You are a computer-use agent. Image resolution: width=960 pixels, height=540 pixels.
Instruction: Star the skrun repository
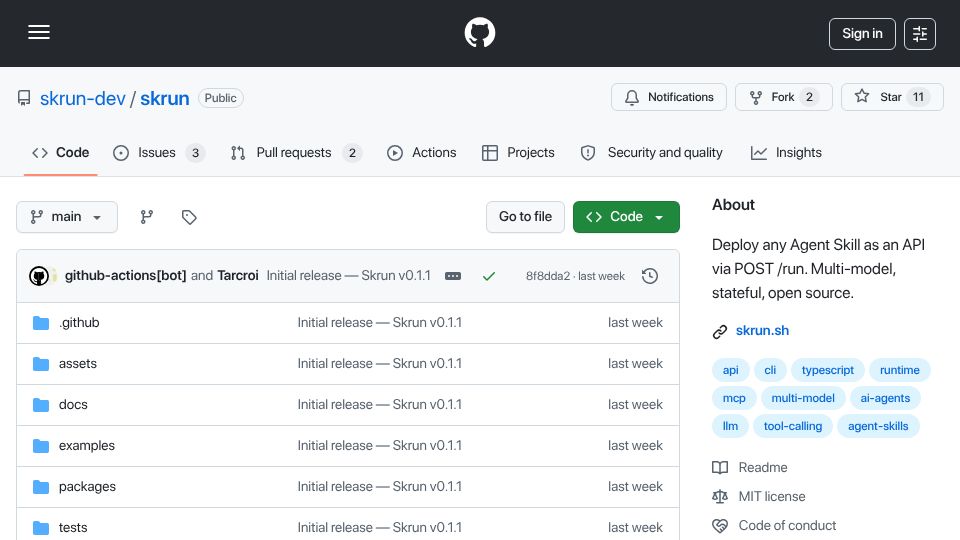tap(892, 97)
